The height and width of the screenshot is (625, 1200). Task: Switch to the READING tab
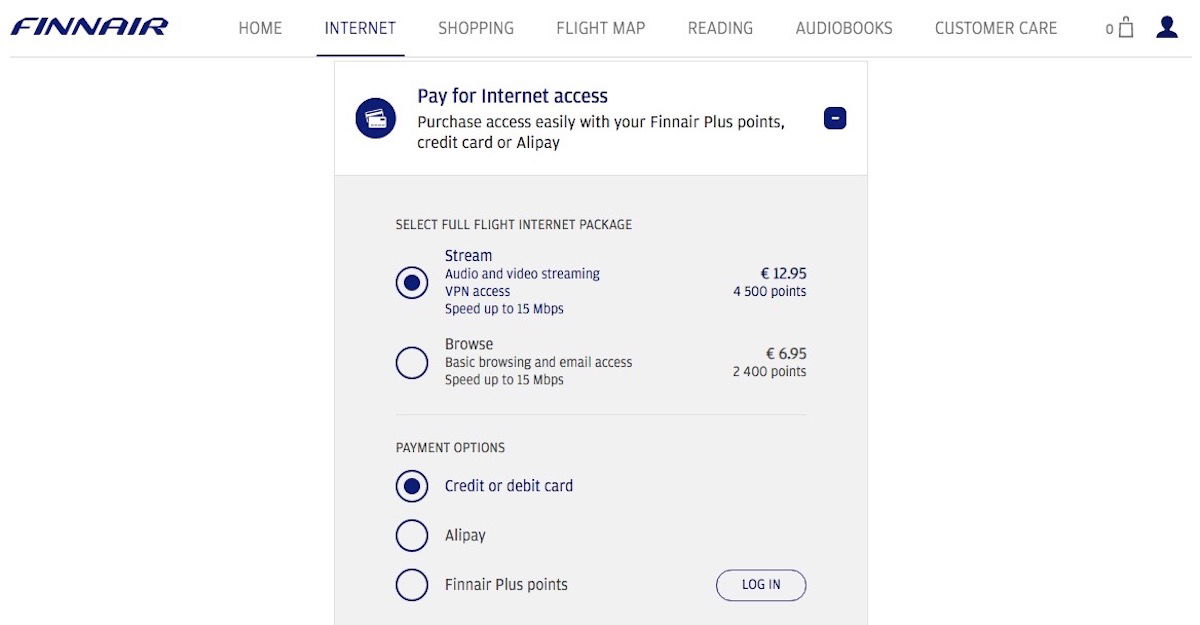click(720, 28)
